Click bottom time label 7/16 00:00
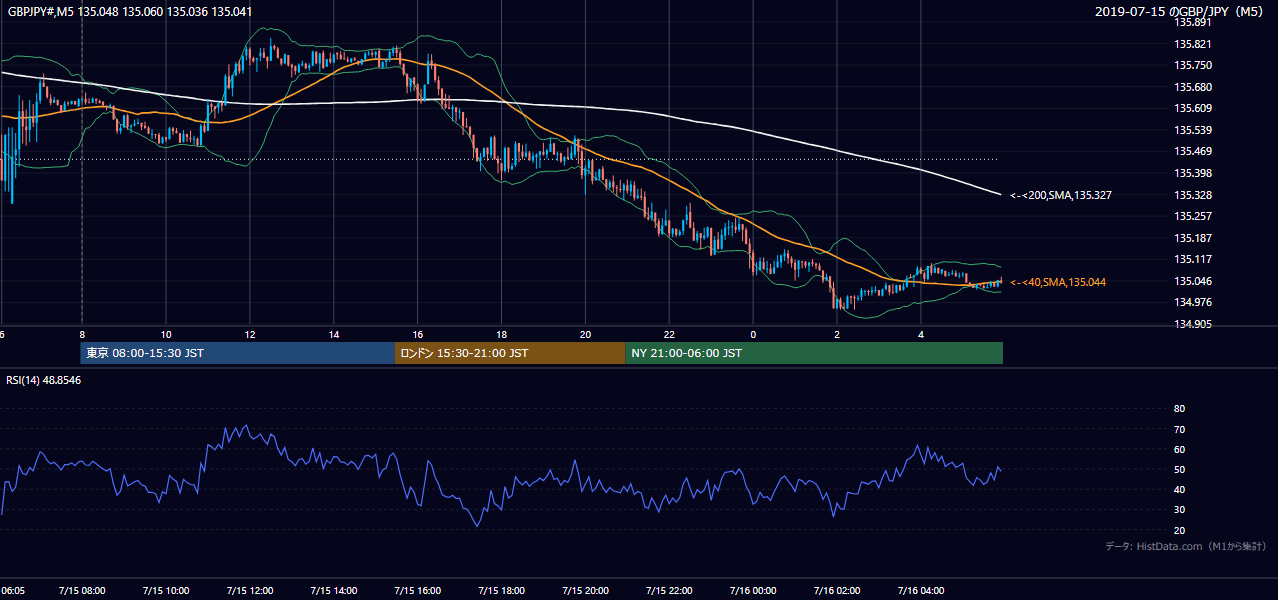 click(x=753, y=590)
